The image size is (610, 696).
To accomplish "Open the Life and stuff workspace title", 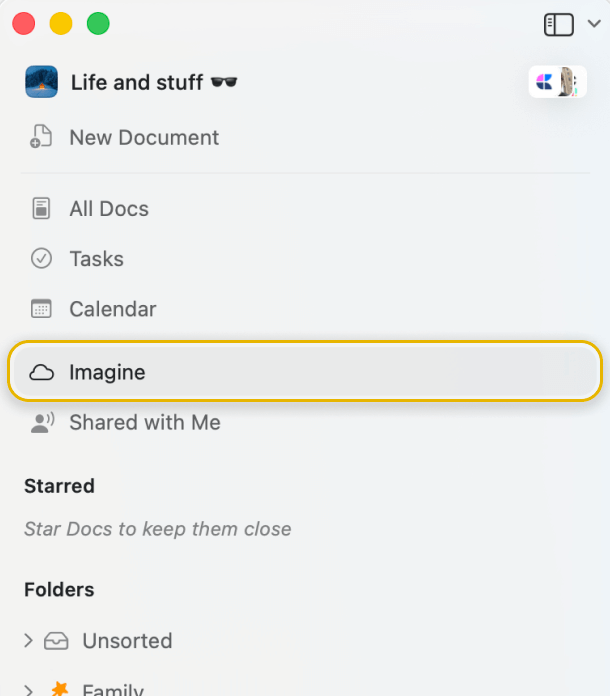I will pyautogui.click(x=154, y=83).
